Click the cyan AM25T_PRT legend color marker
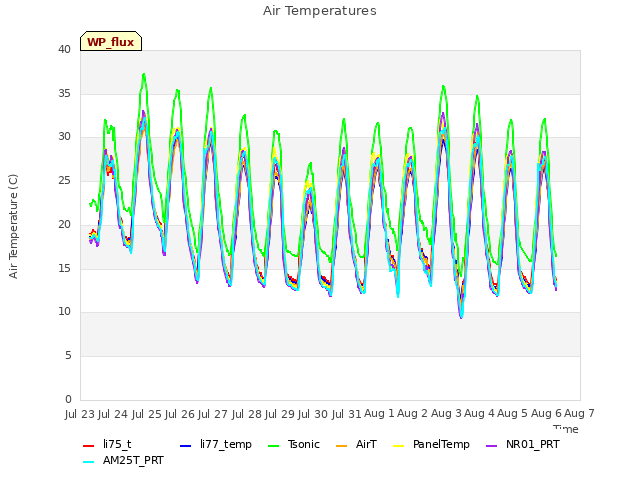640x480 pixels. (89, 462)
